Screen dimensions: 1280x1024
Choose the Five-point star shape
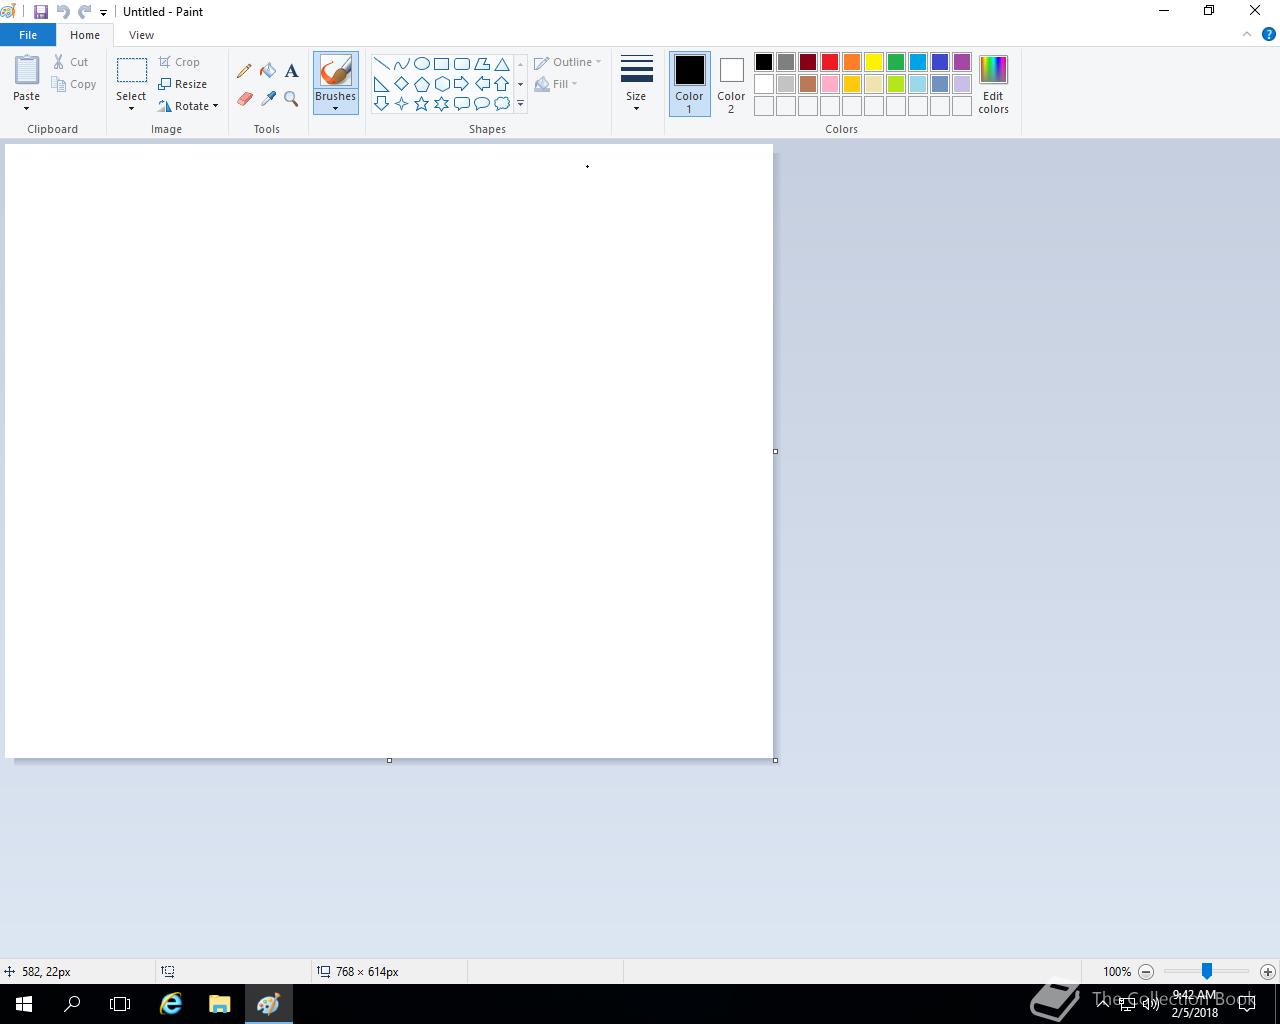[421, 103]
